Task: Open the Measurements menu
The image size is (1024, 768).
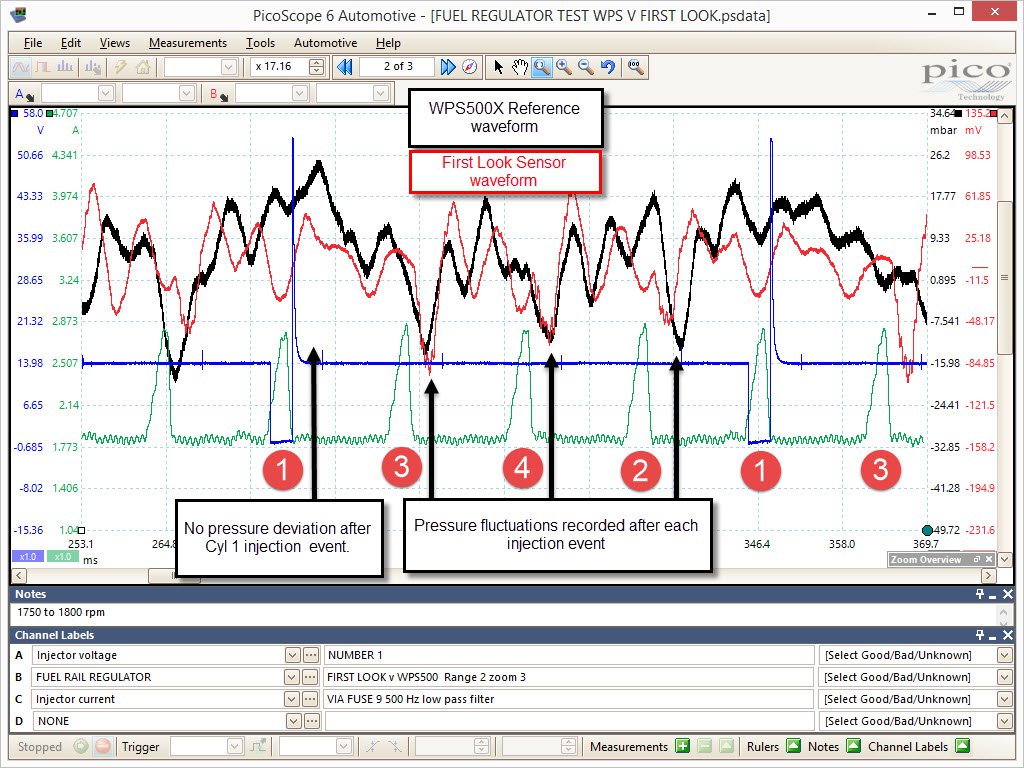Action: (x=188, y=42)
